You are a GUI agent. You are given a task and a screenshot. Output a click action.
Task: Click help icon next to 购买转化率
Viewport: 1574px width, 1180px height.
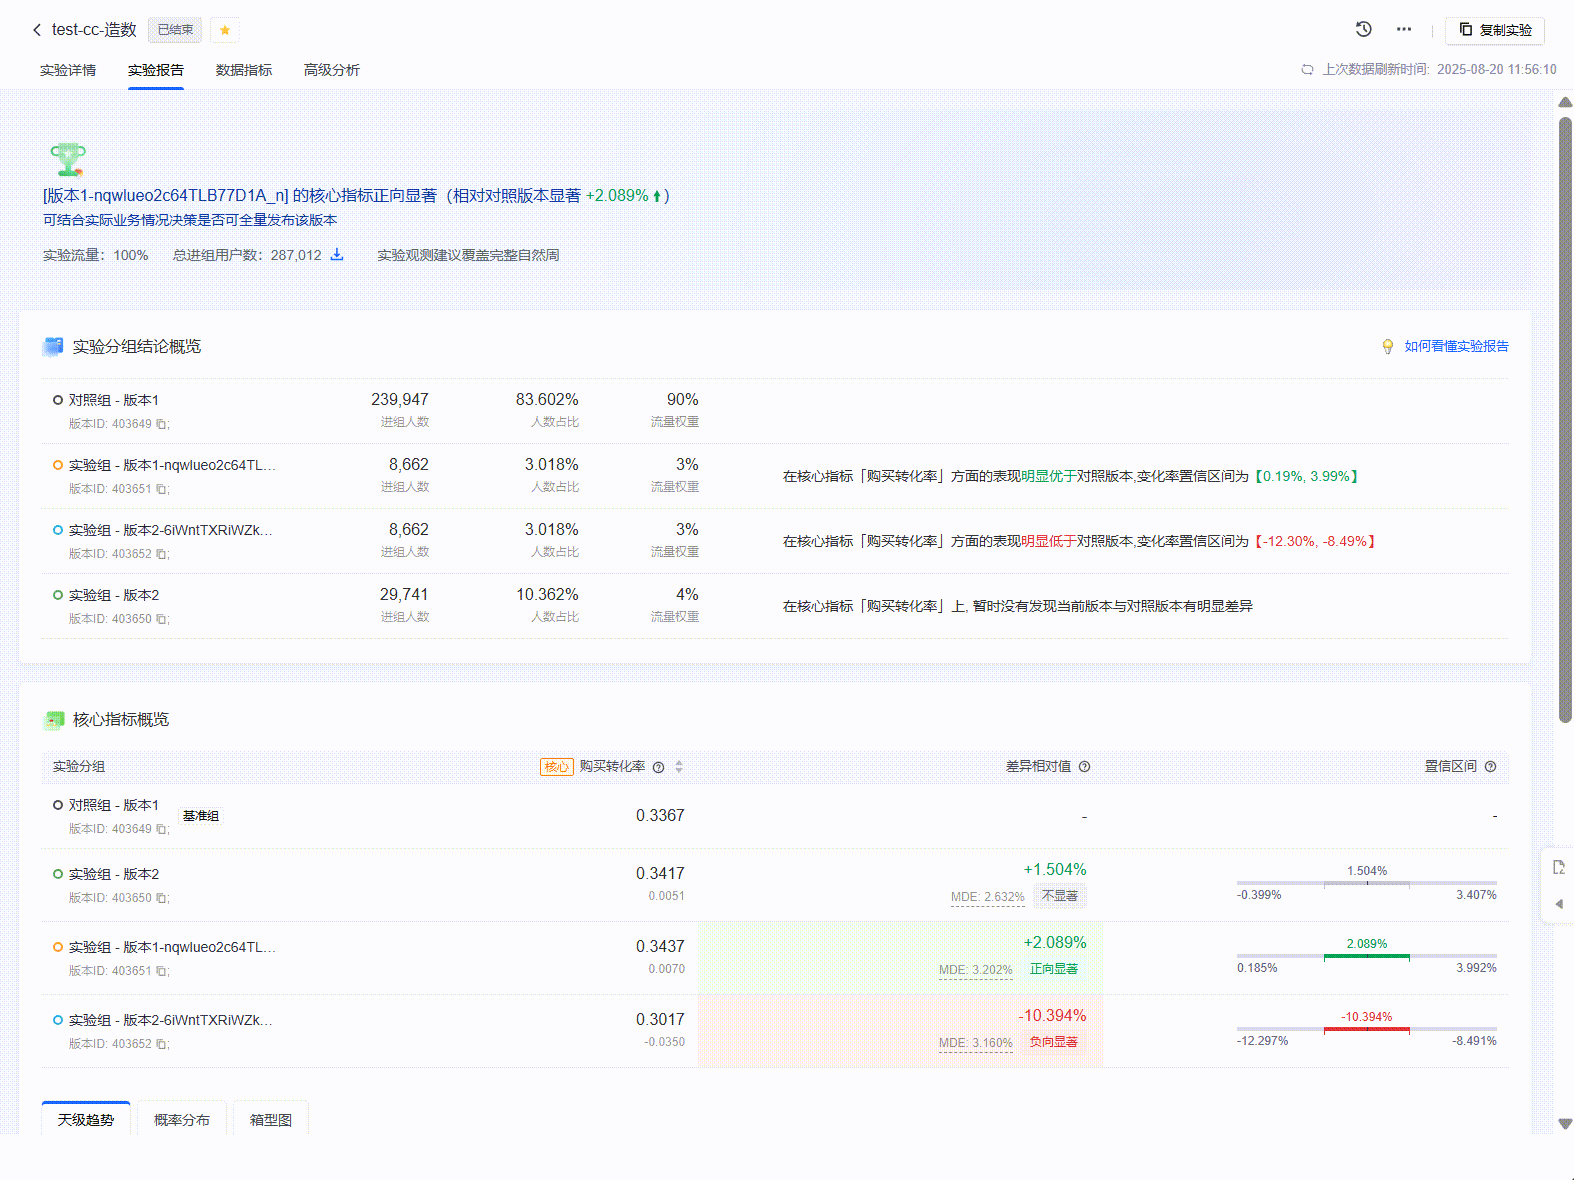[658, 767]
